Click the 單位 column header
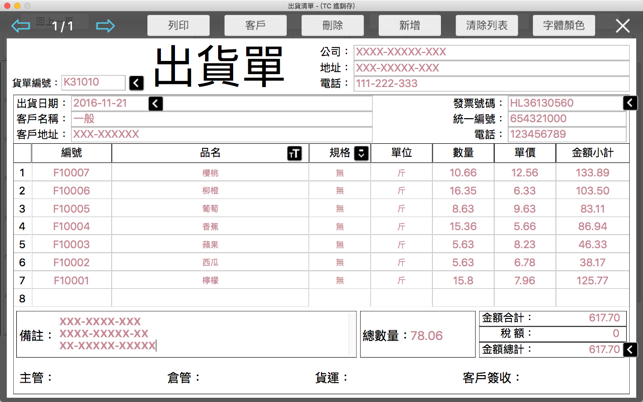The image size is (643, 402). click(x=401, y=153)
